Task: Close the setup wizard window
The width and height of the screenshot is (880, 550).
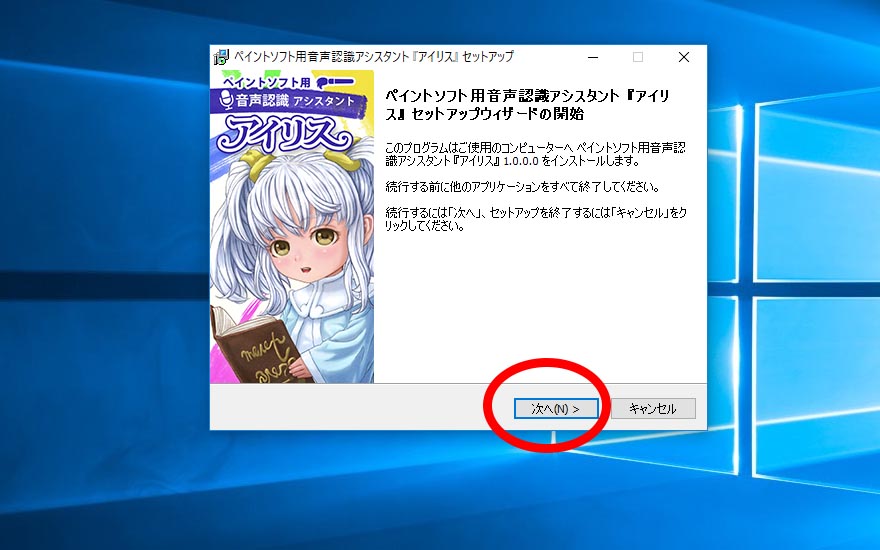Action: pos(684,57)
